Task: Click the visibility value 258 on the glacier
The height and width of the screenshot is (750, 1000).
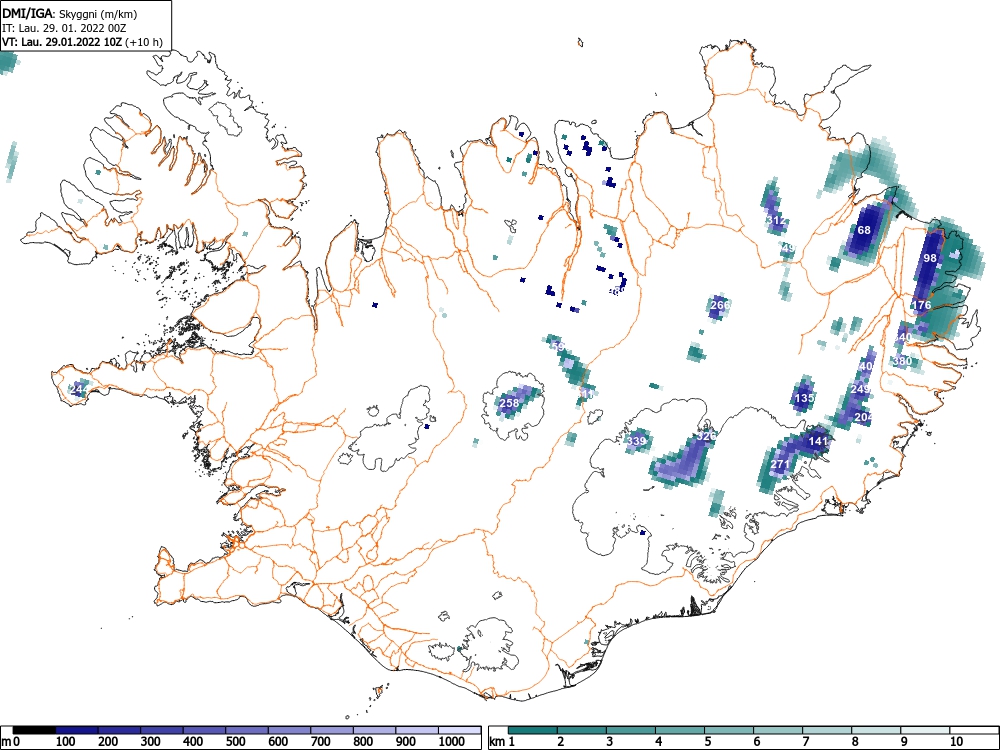Action: pos(509,403)
